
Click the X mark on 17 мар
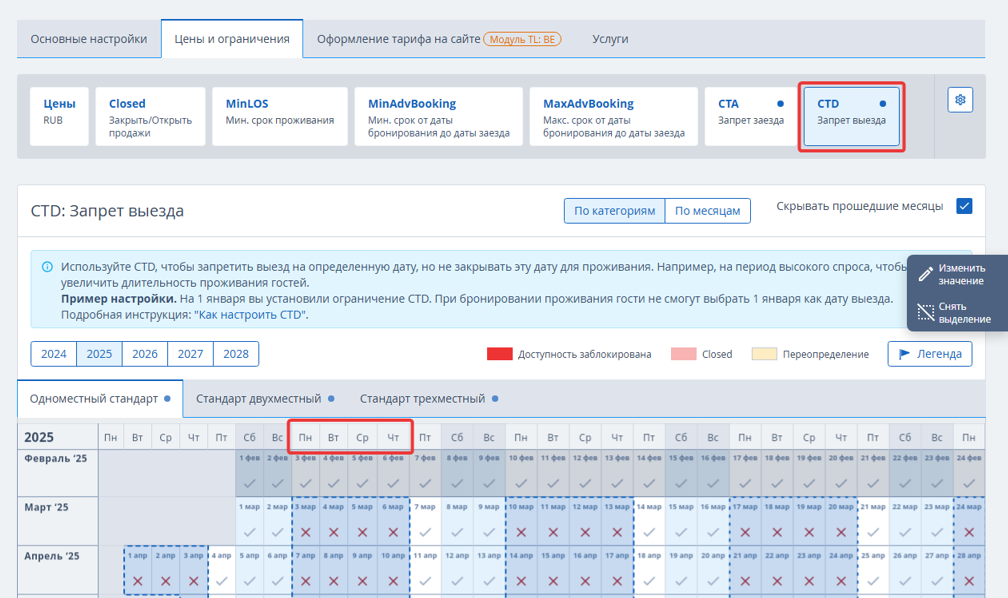[x=744, y=532]
